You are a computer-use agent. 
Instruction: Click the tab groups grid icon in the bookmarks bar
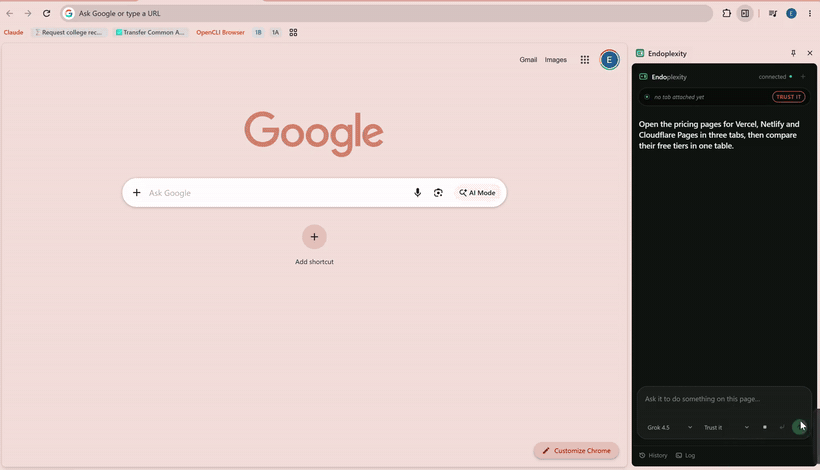point(293,32)
